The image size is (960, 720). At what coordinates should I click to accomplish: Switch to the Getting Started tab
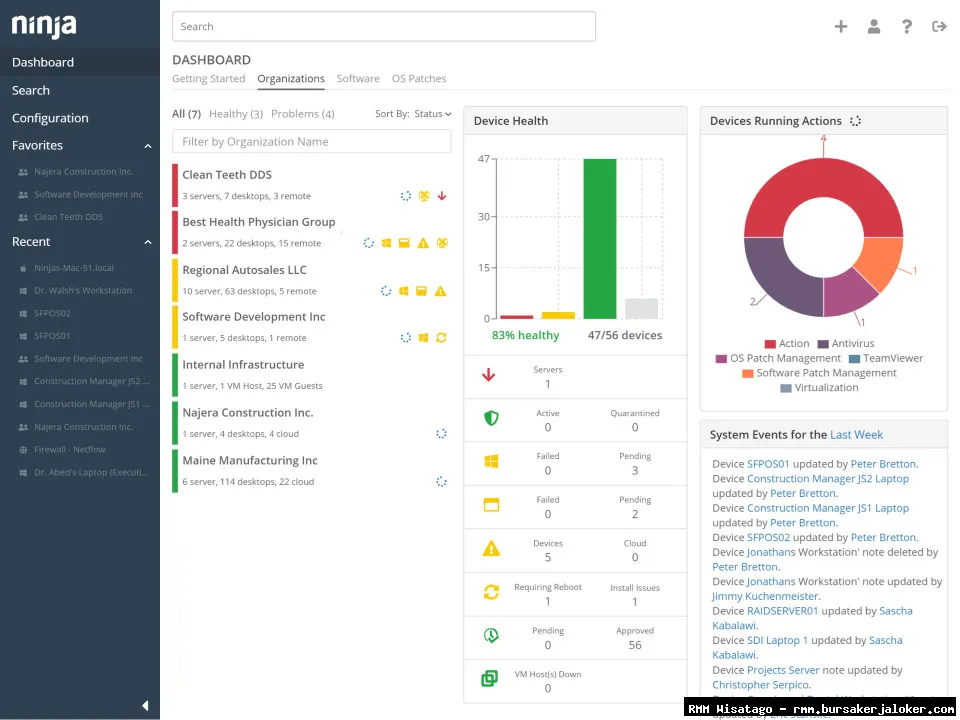(208, 78)
